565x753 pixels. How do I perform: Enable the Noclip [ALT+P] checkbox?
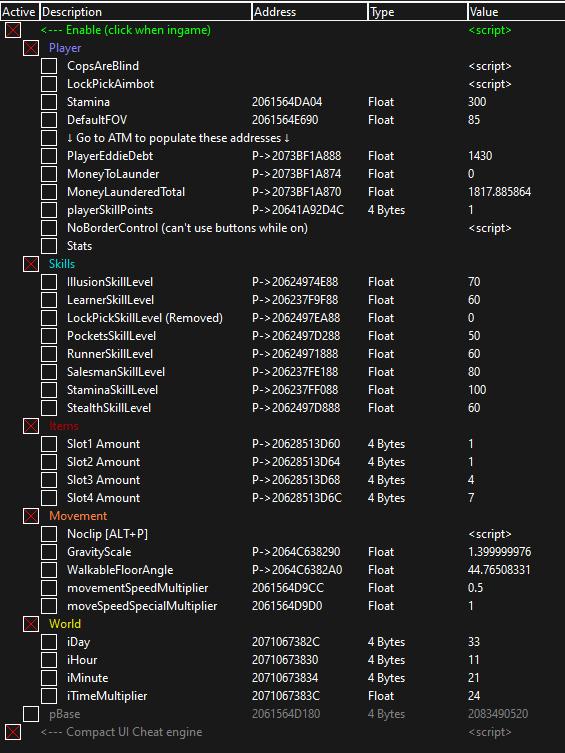pyautogui.click(x=49, y=534)
